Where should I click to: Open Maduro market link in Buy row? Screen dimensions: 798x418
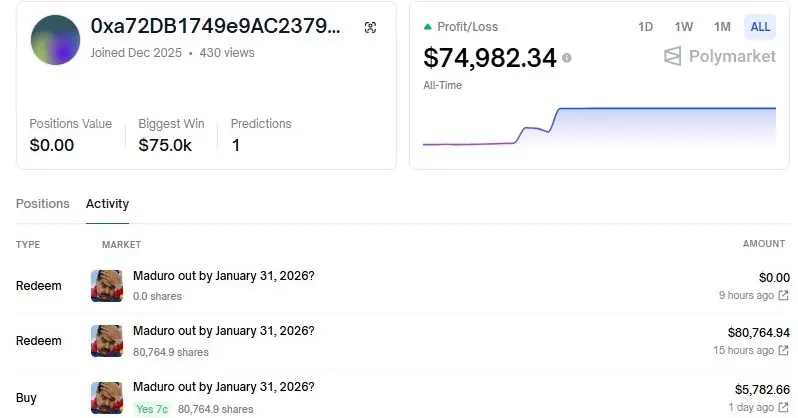coord(224,388)
